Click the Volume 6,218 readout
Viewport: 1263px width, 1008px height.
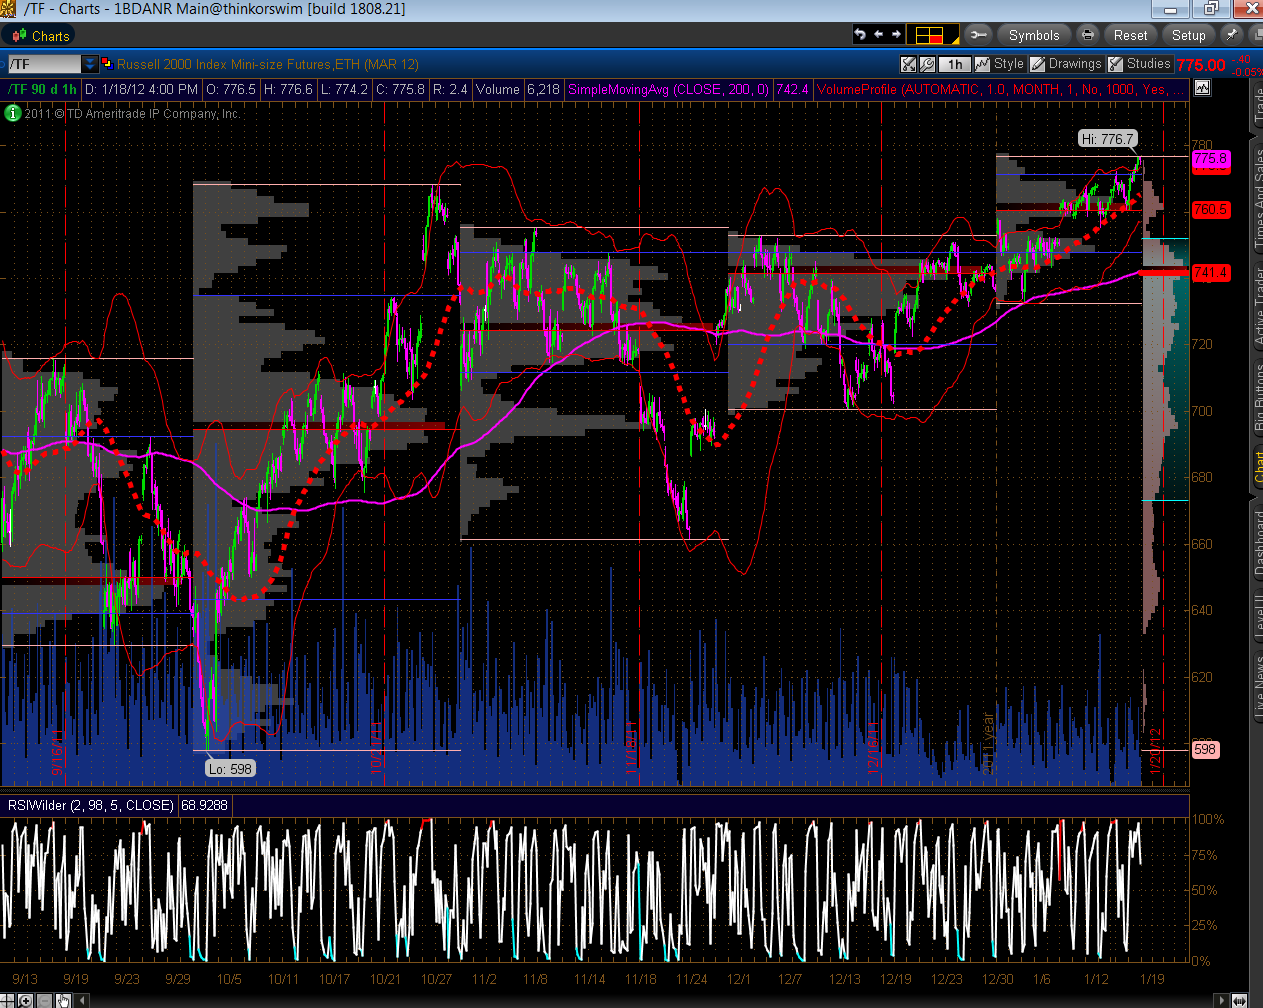pyautogui.click(x=517, y=89)
